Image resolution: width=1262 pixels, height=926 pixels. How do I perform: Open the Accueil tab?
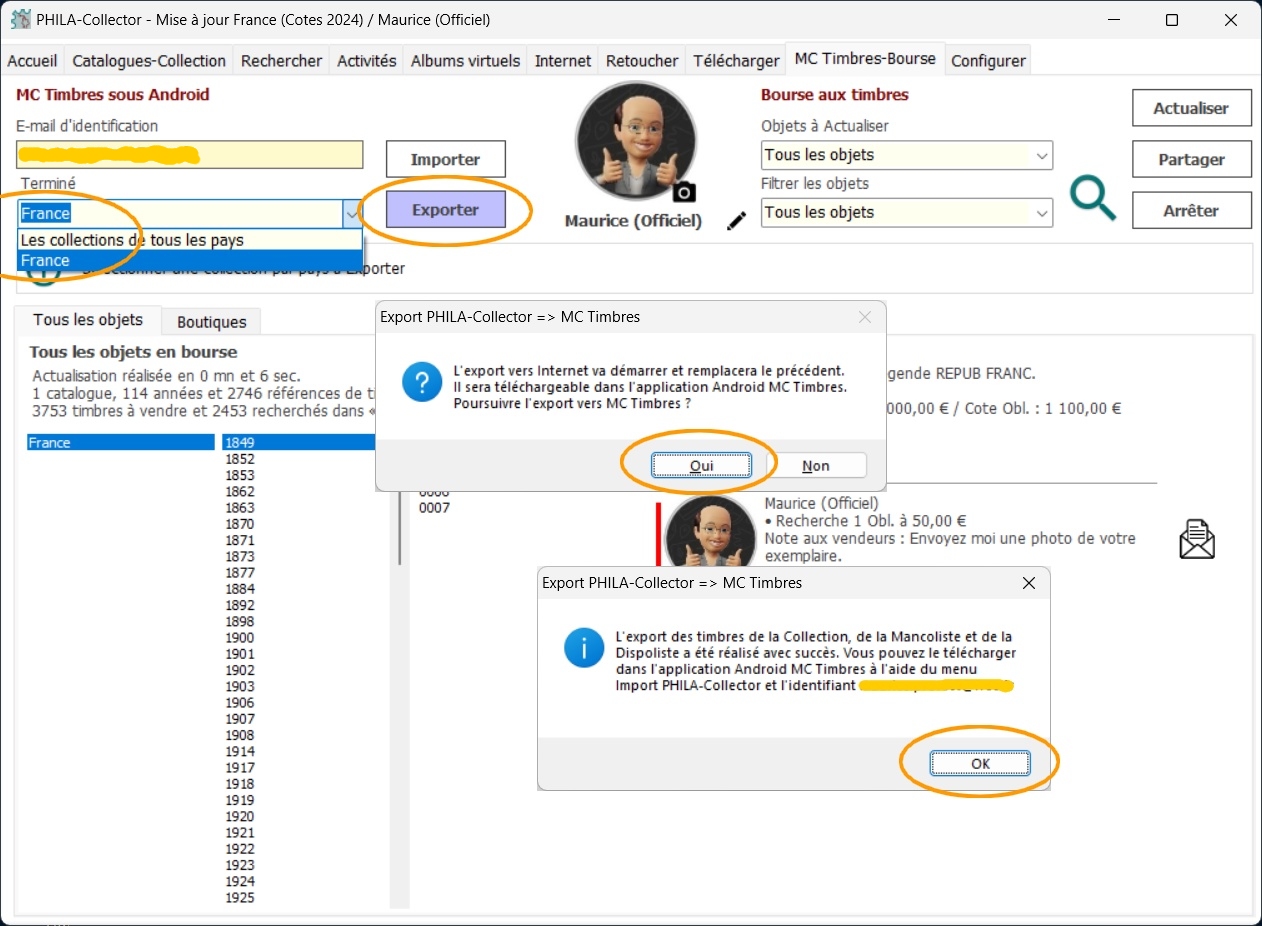(33, 61)
